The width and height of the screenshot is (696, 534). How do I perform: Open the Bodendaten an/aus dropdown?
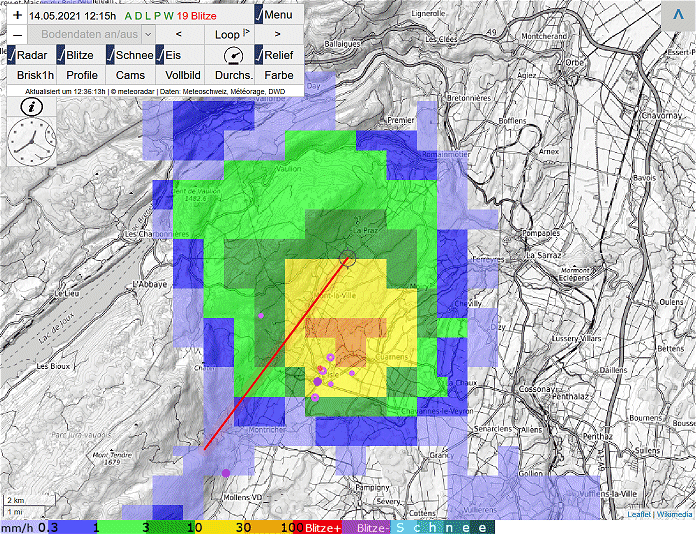click(x=91, y=34)
